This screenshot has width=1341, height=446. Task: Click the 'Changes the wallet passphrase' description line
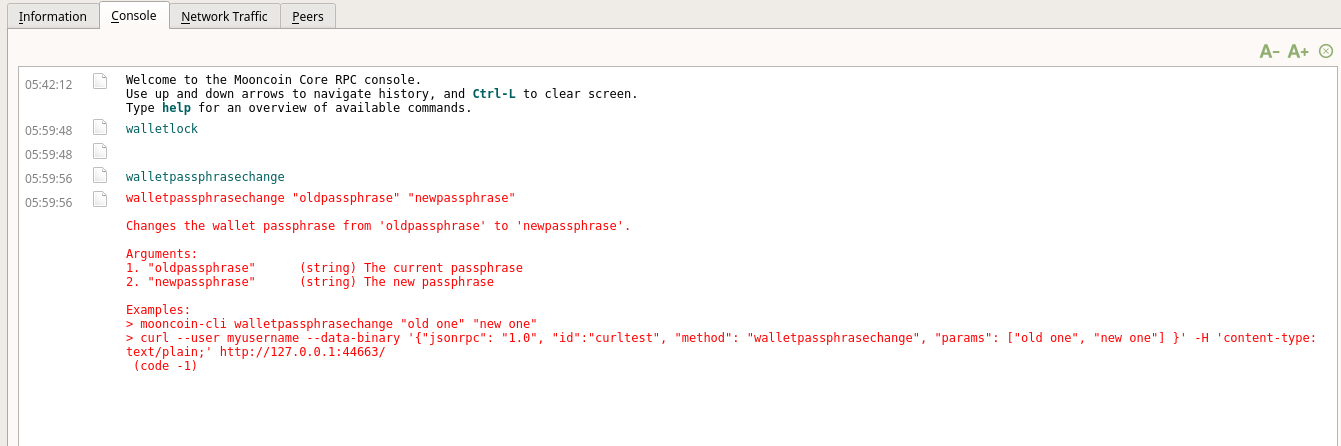click(378, 226)
